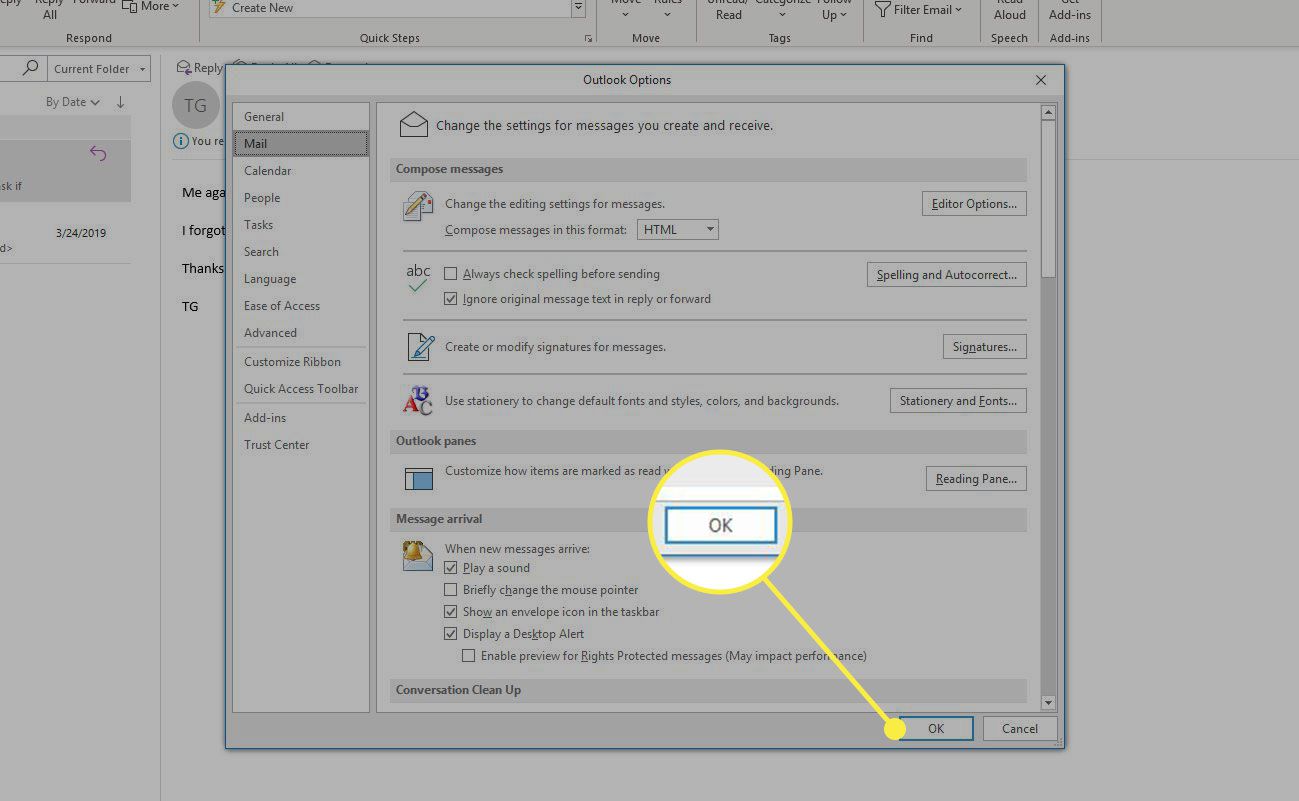Viewport: 1299px width, 801px height.
Task: Open the By Date sort dropdown
Action: pyautogui.click(x=73, y=102)
